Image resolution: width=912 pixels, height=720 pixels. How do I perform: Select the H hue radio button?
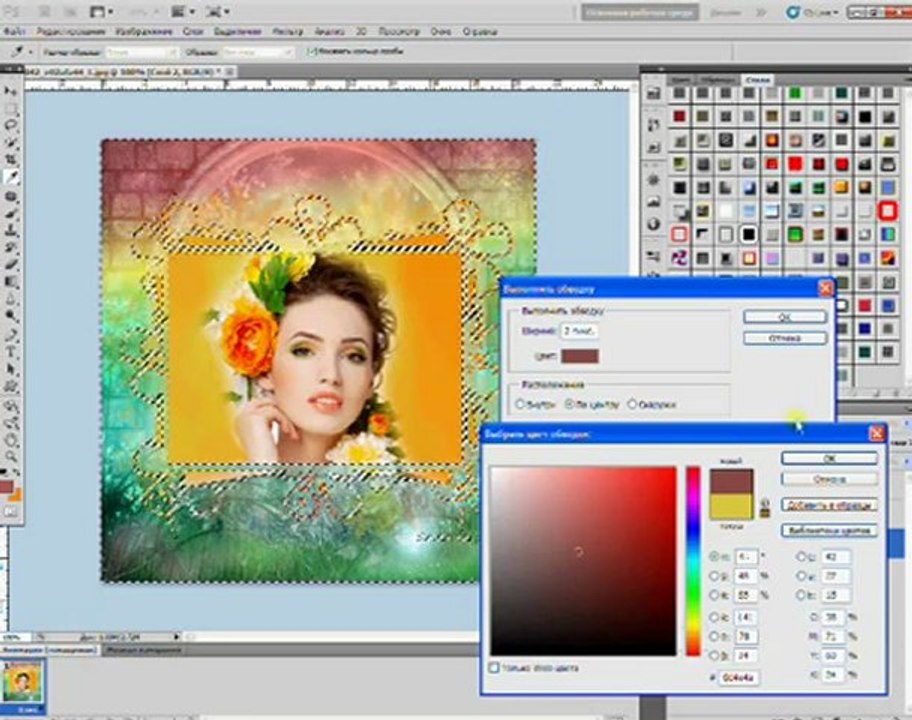(714, 557)
